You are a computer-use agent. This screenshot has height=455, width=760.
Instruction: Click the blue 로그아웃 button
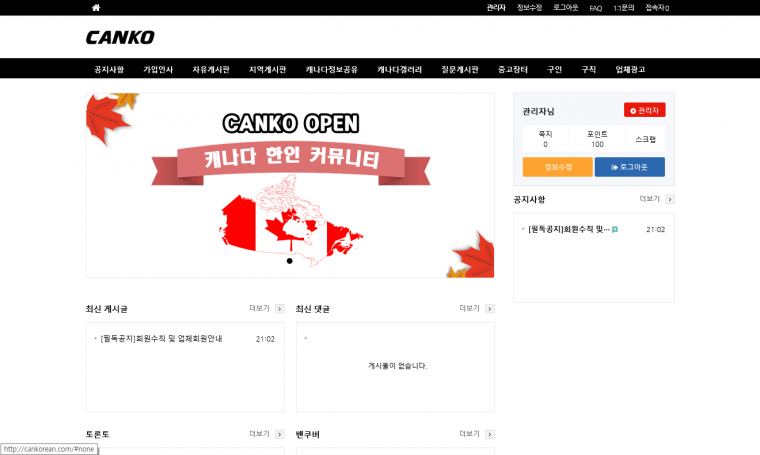click(x=630, y=167)
